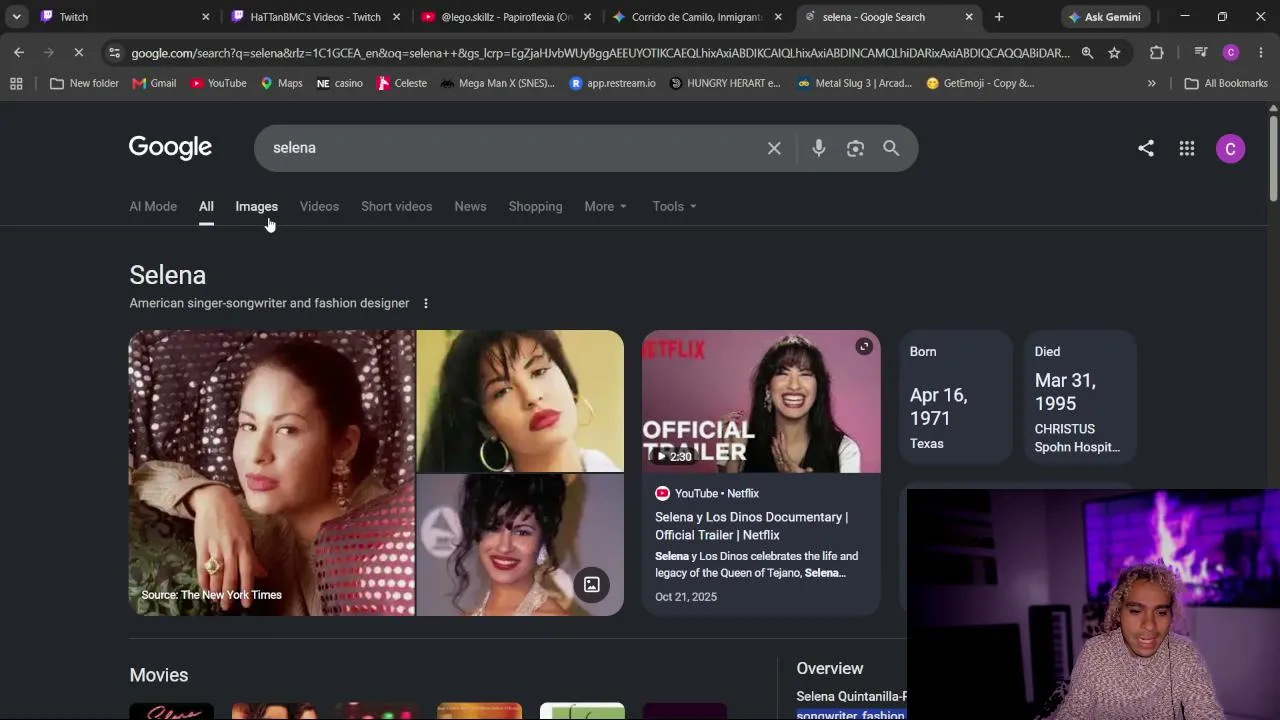Switch to AI Mode
The width and height of the screenshot is (1280, 720).
point(153,206)
